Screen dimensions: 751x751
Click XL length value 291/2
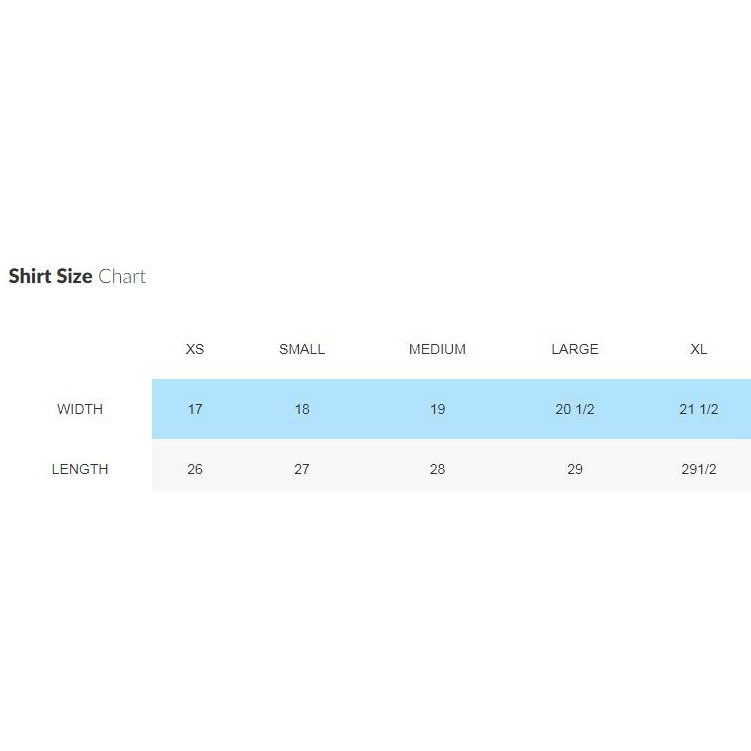[699, 469]
